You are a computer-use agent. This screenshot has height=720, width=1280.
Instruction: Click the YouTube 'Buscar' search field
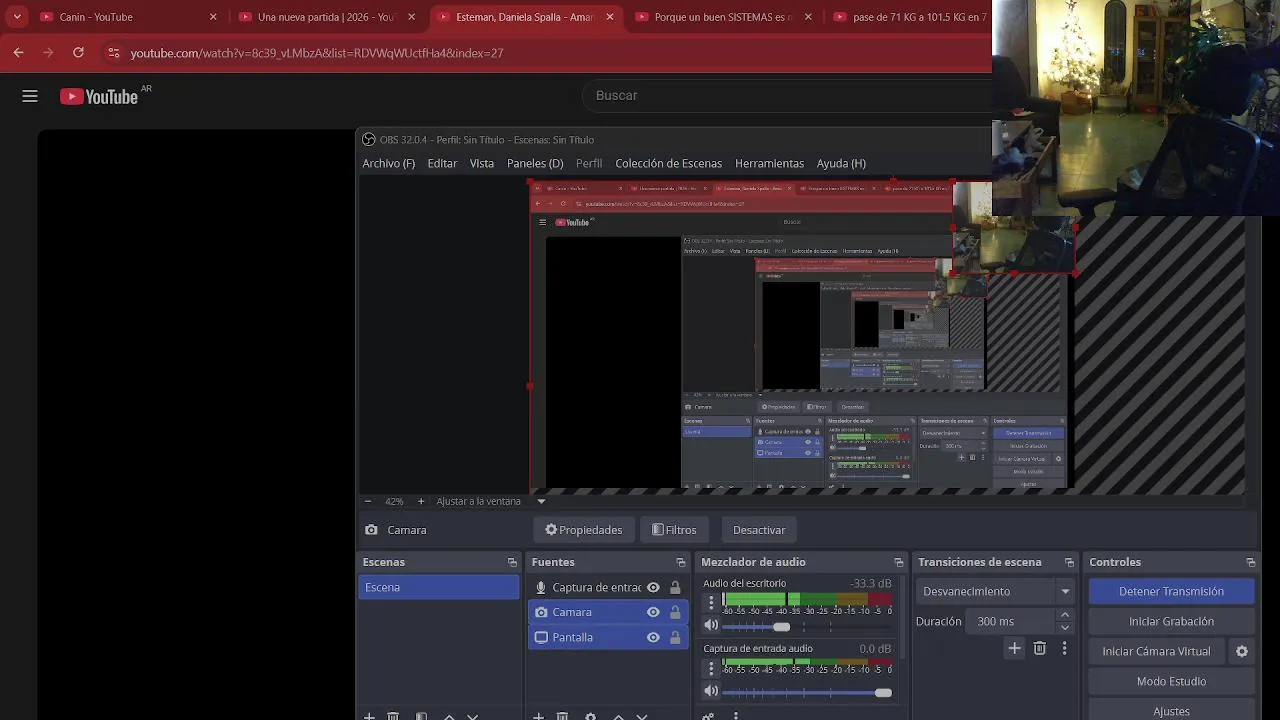tap(785, 95)
